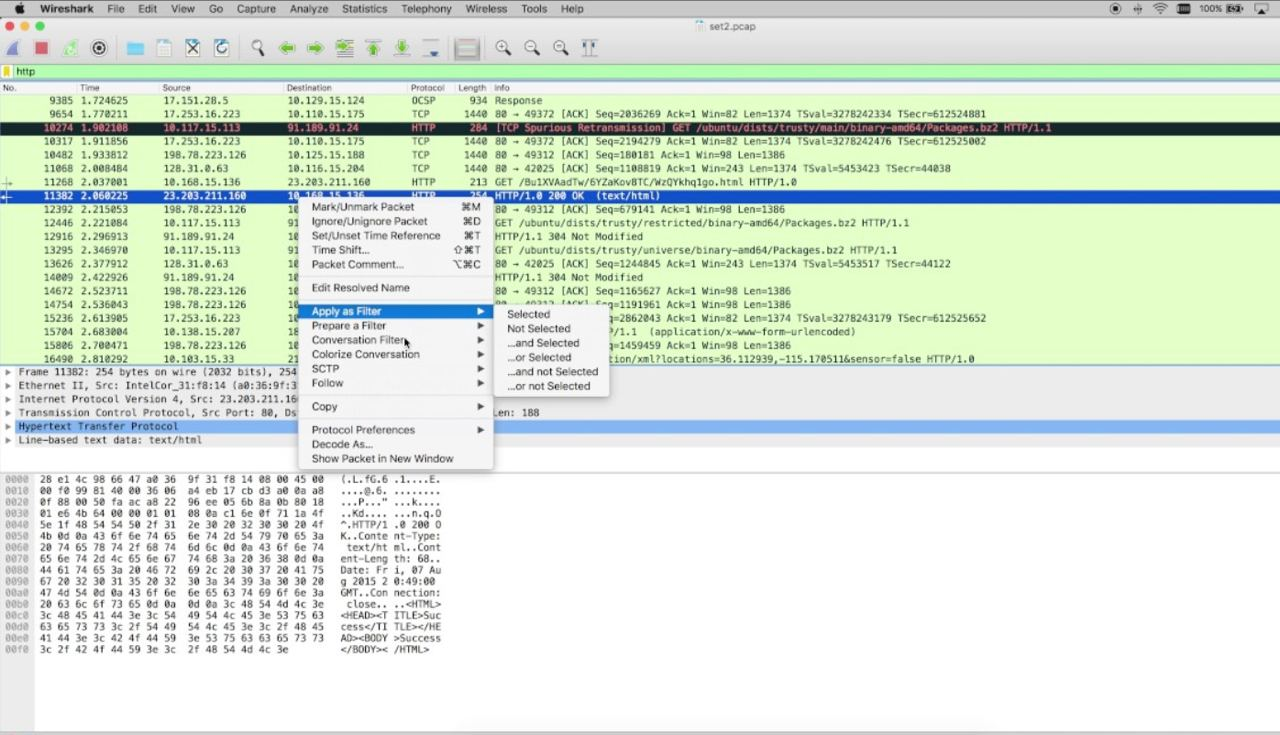Image resolution: width=1280 pixels, height=735 pixels.
Task: Click the find packet magnifier icon
Action: click(x=257, y=48)
